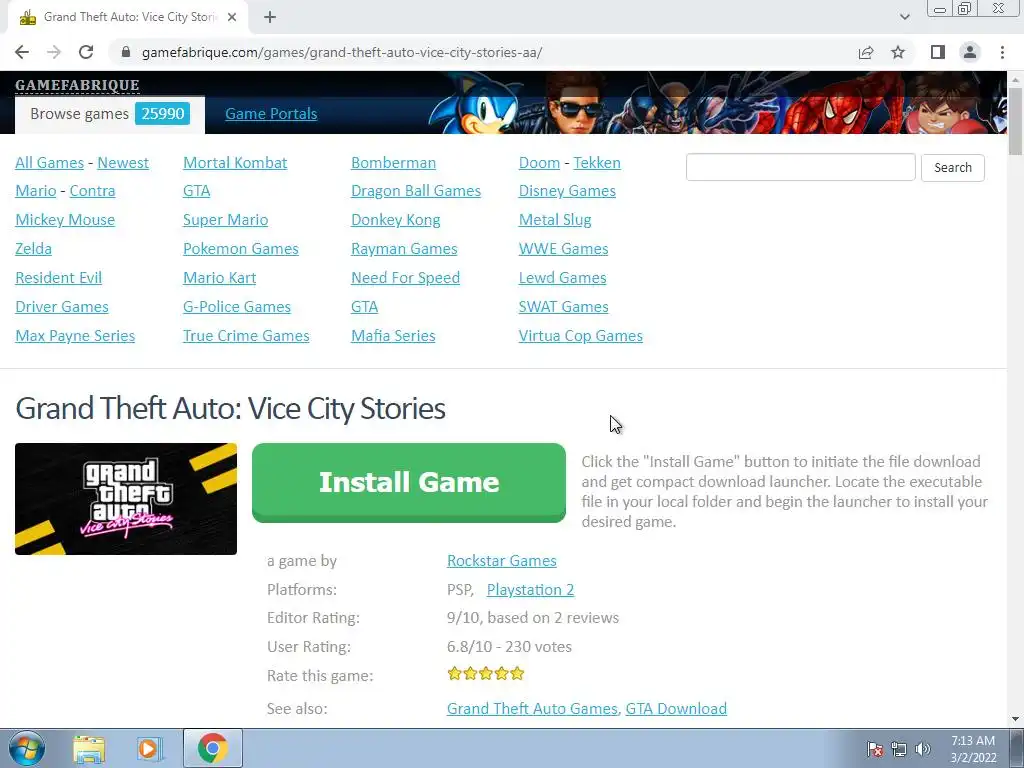The image size is (1024, 768).
Task: Open the Zelda link
Action: tap(33, 249)
